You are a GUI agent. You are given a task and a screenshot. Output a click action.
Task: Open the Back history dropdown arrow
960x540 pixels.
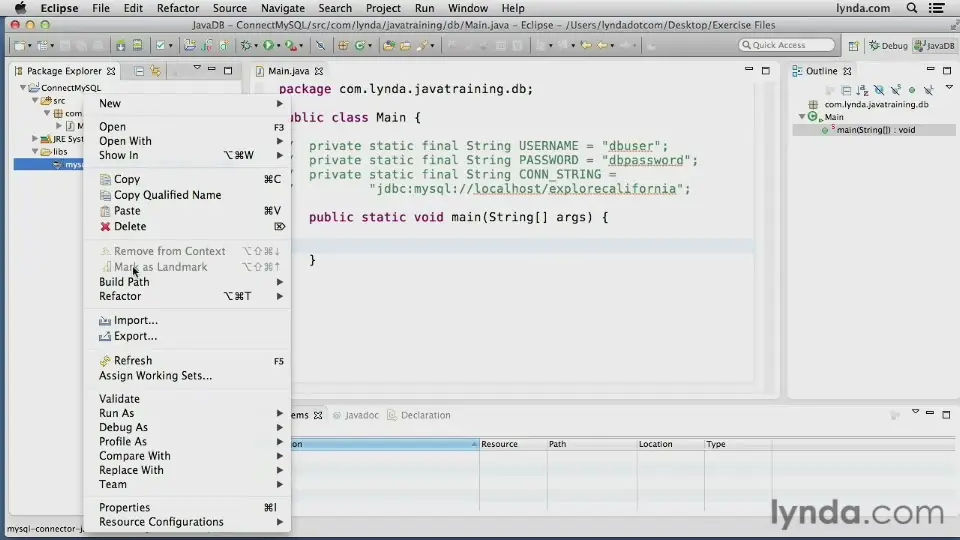(x=612, y=46)
